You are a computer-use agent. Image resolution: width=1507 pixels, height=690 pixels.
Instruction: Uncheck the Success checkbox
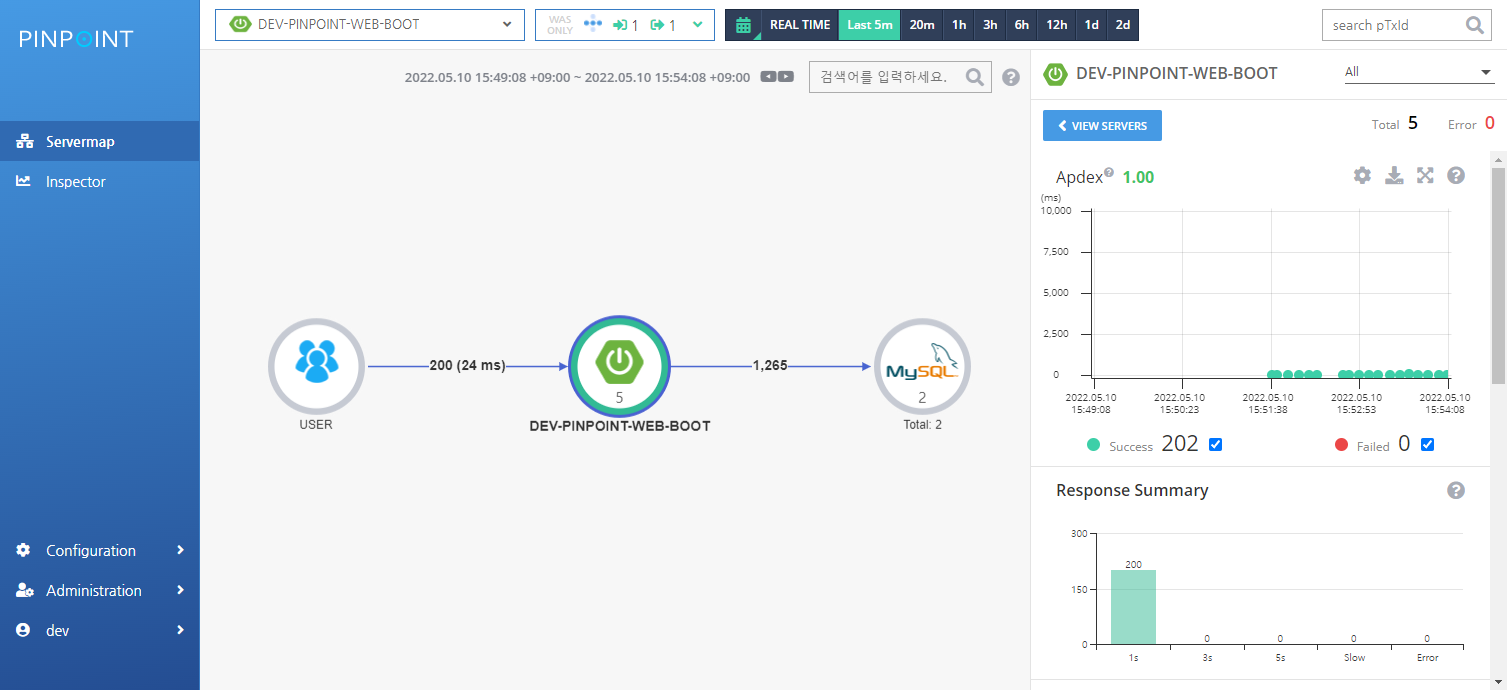(1216, 445)
